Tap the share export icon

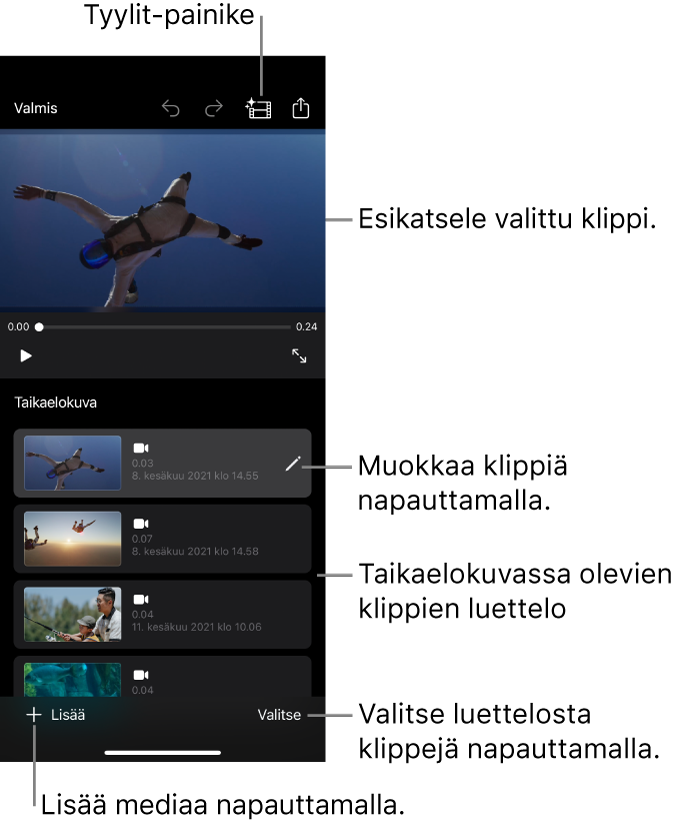[301, 109]
